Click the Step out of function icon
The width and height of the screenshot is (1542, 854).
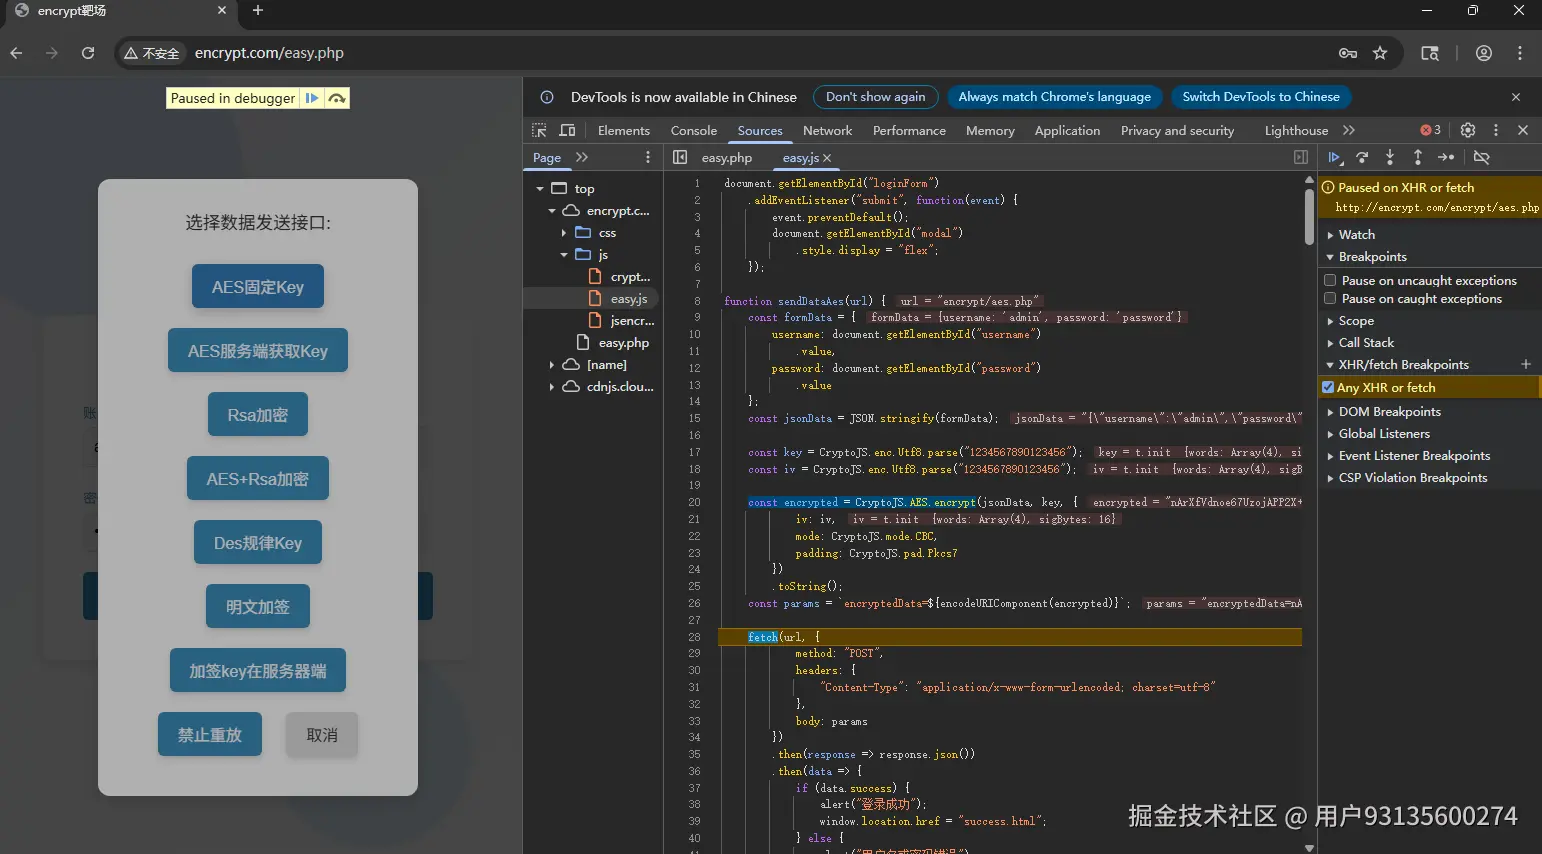[x=1418, y=158]
